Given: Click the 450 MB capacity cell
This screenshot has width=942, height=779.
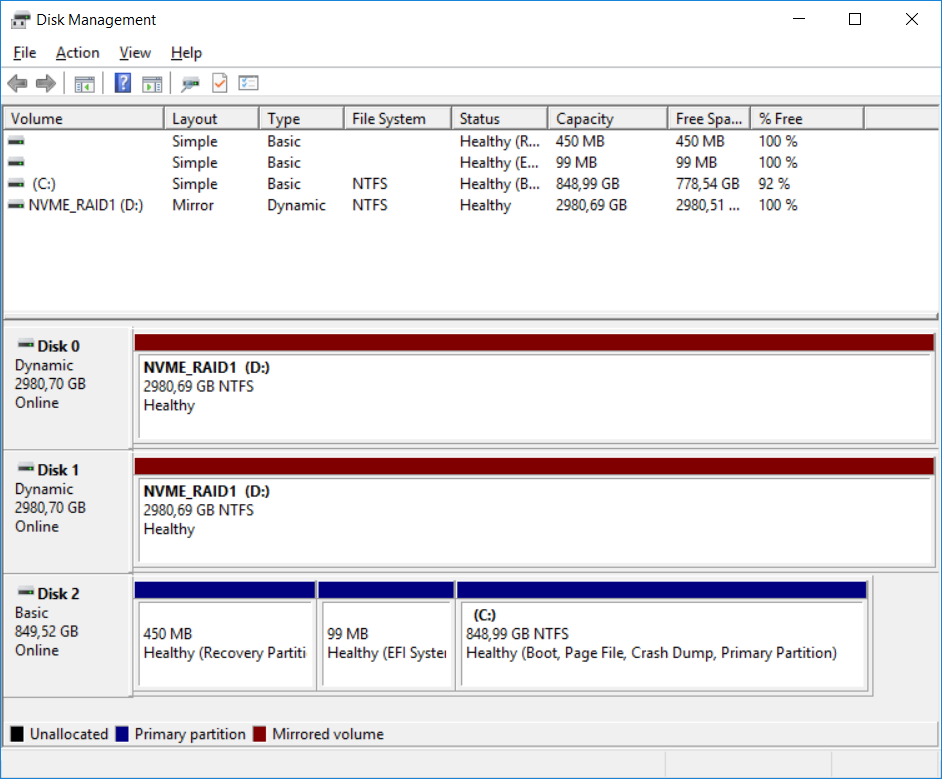Looking at the screenshot, I should coord(580,141).
